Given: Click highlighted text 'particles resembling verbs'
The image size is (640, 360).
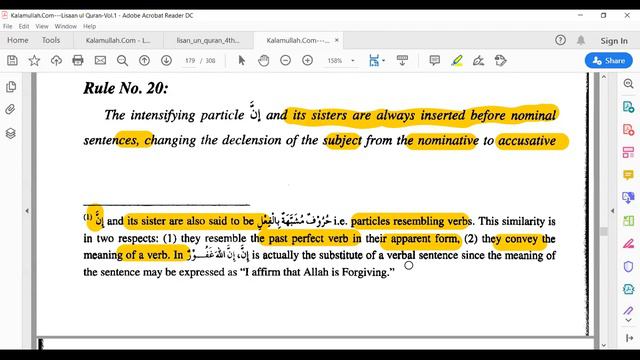Looking at the screenshot, I should pos(411,221).
